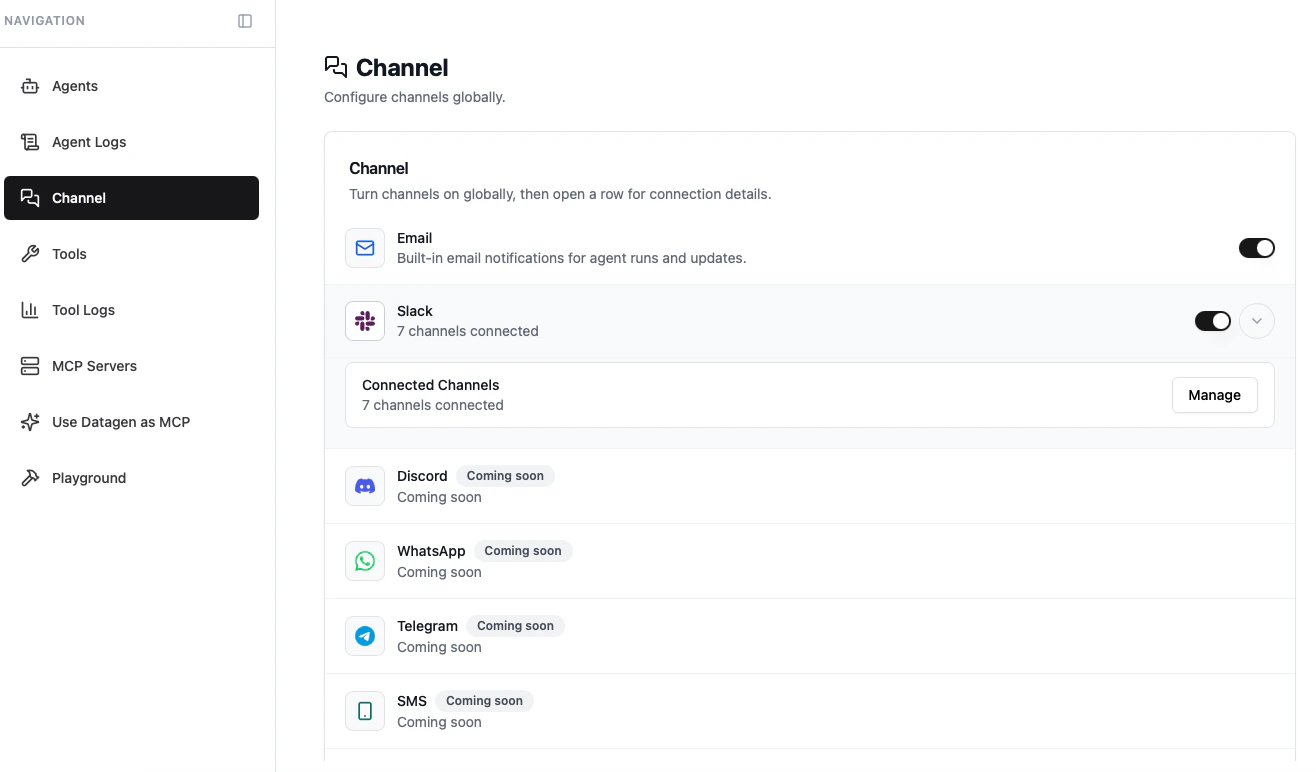Click the Slack row title
This screenshot has height=772, width=1316.
pyautogui.click(x=415, y=311)
